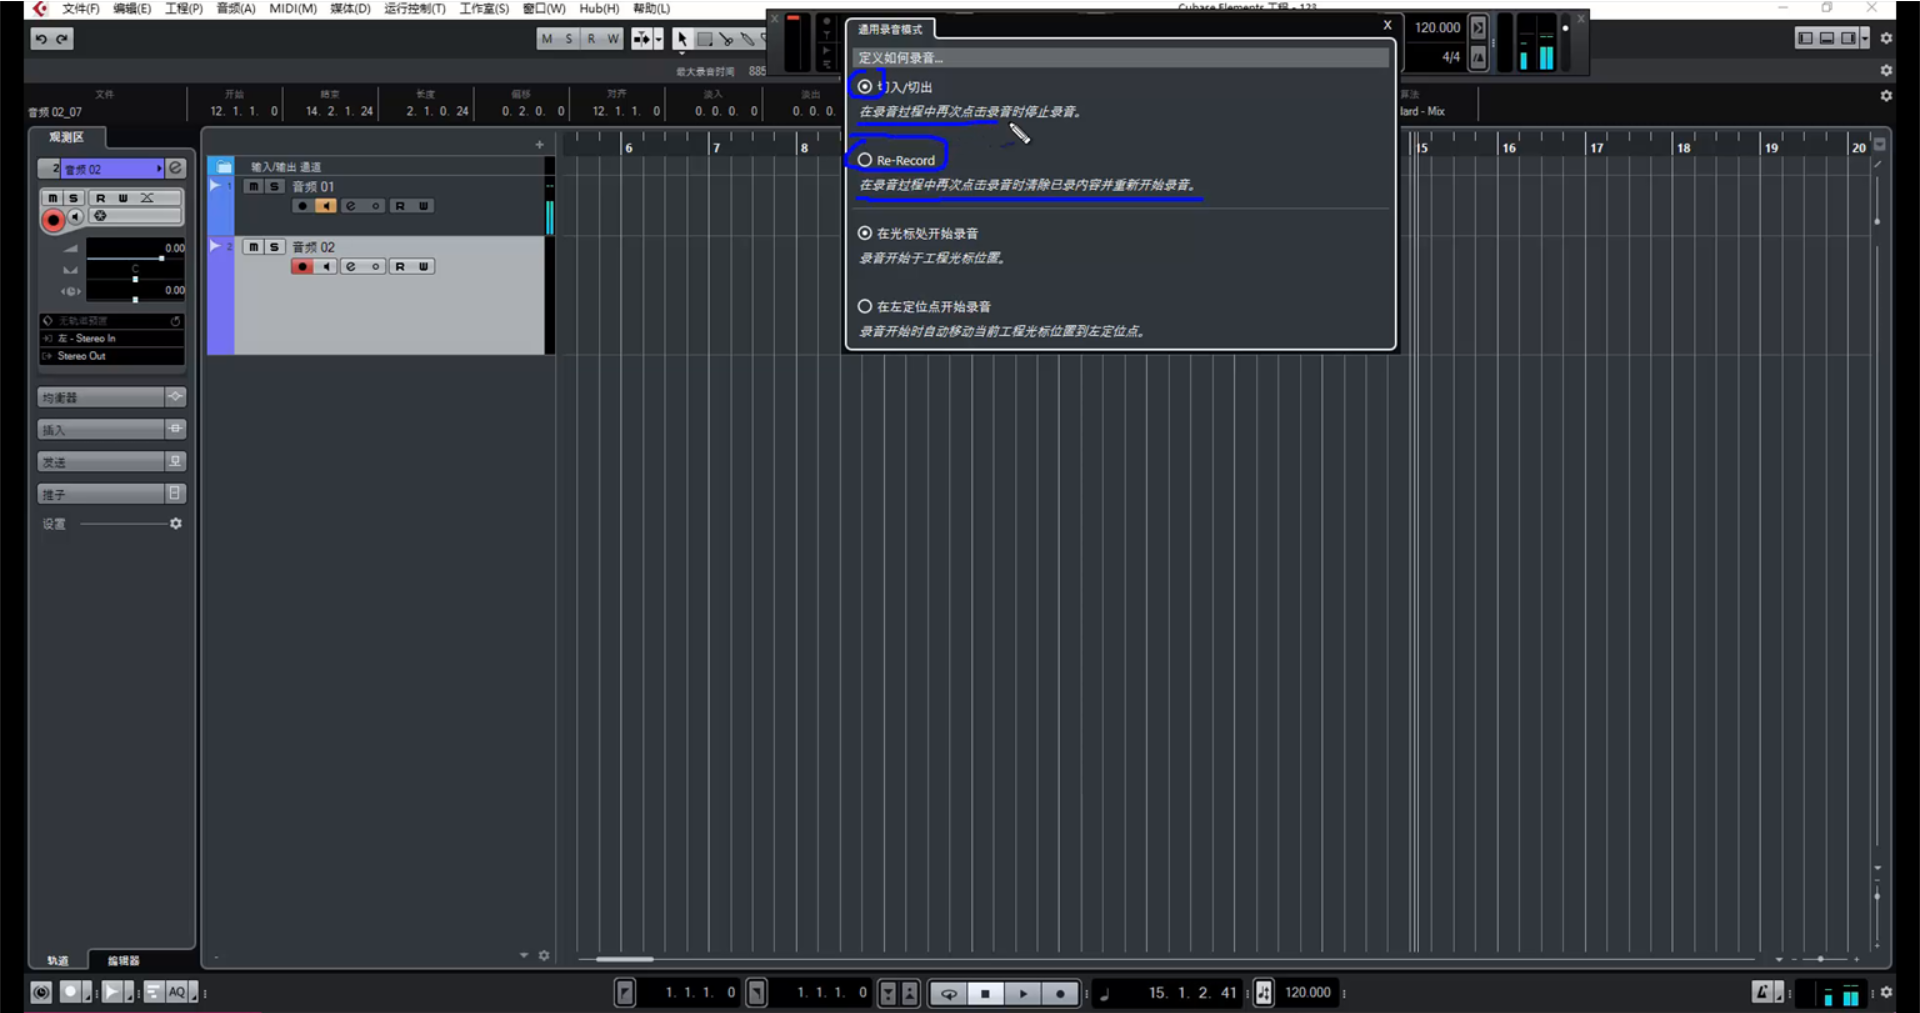This screenshot has width=1920, height=1013.
Task: Open the 文件(F) menu
Action: click(x=81, y=9)
